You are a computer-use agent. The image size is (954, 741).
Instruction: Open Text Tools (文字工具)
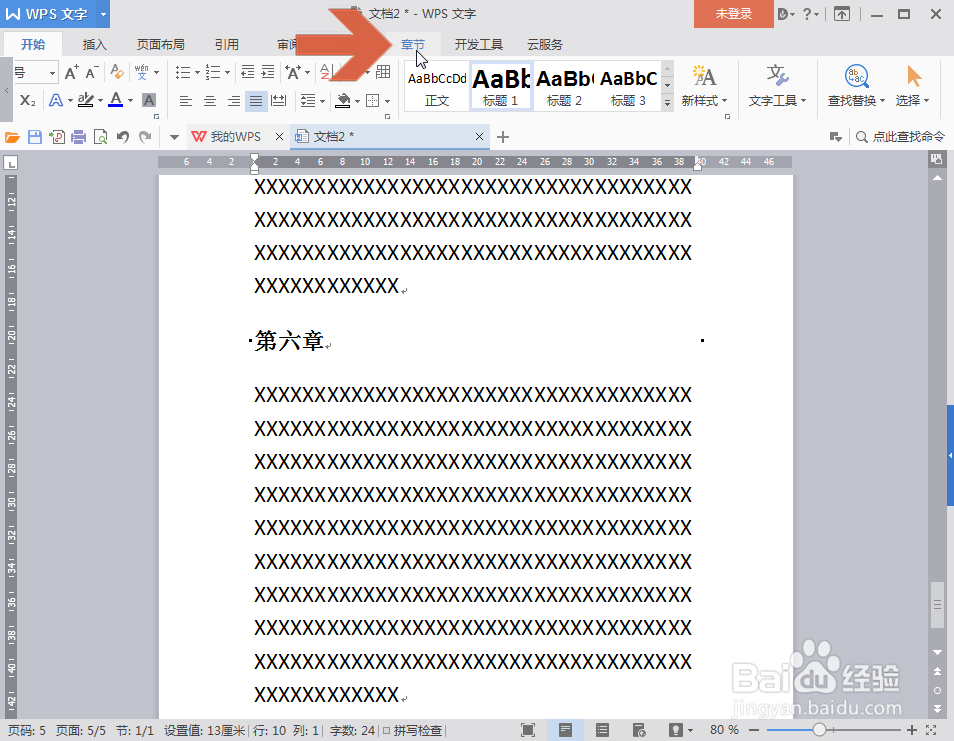pyautogui.click(x=777, y=86)
